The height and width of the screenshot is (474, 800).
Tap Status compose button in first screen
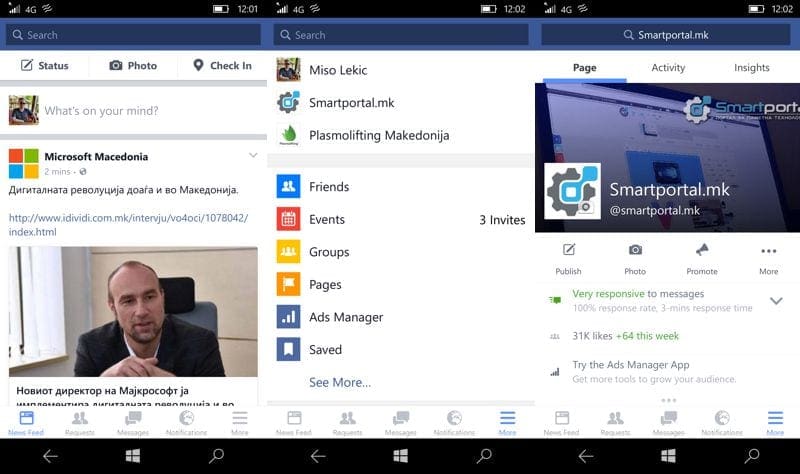(44, 65)
